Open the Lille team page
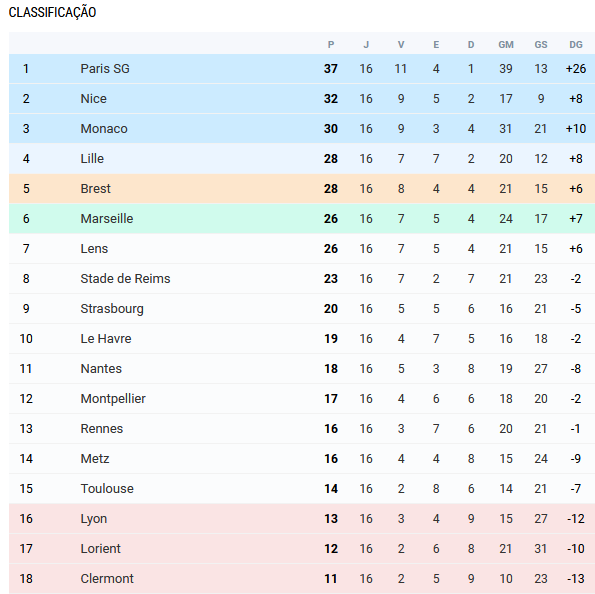 point(92,159)
